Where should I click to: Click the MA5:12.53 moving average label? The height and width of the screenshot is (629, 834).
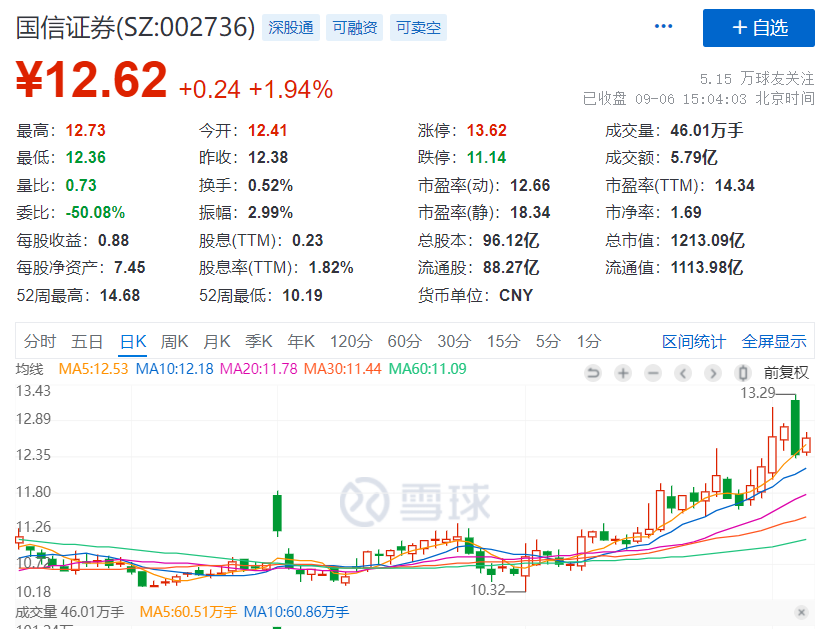pyautogui.click(x=93, y=368)
